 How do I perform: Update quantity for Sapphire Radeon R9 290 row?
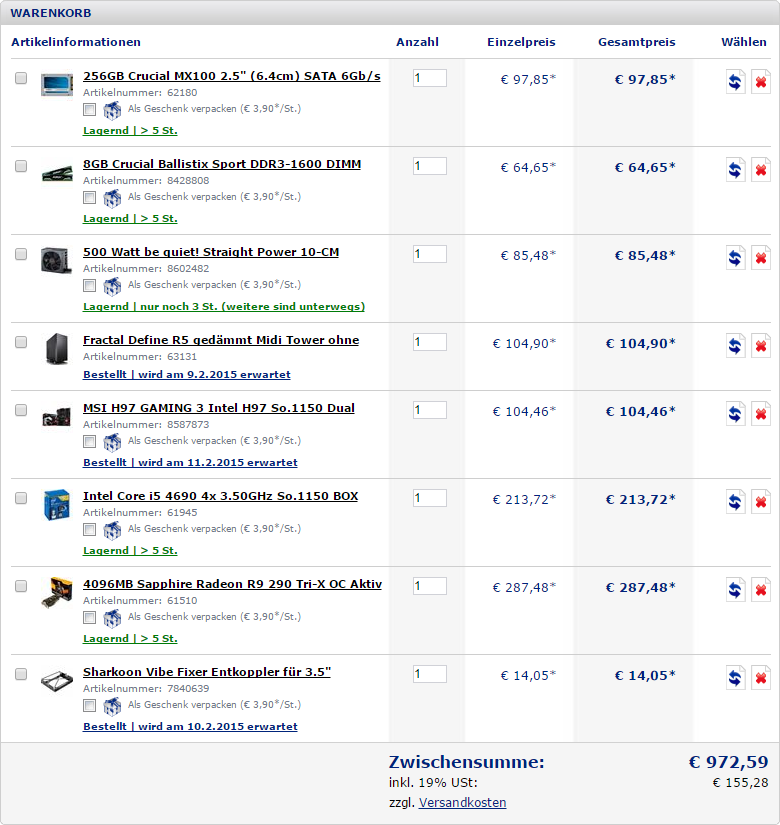point(735,589)
